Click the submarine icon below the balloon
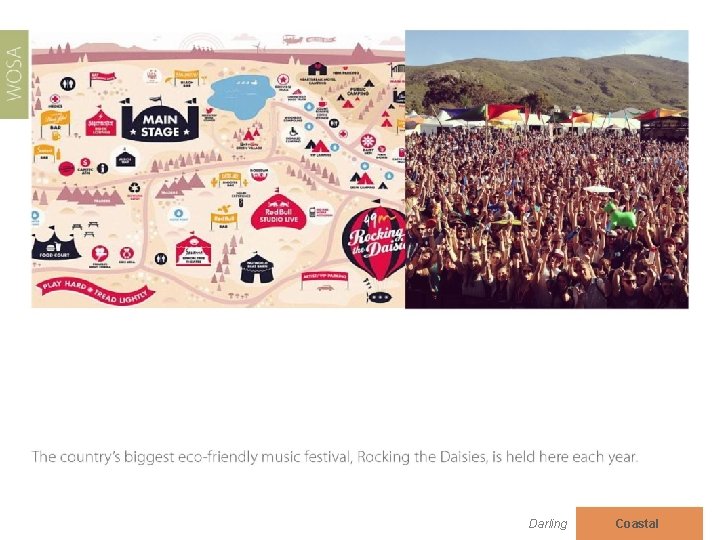This screenshot has height=540, width=720. (379, 297)
